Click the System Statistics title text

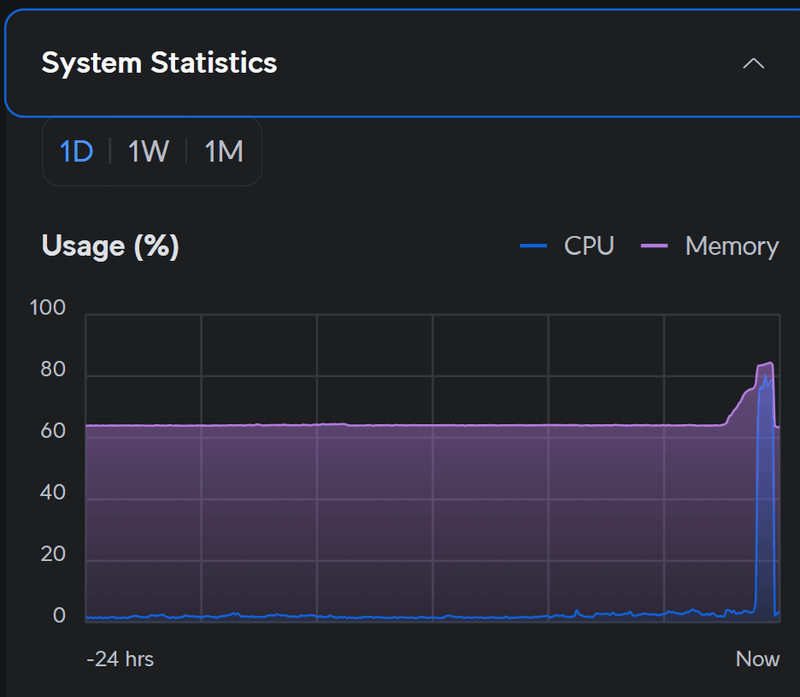[159, 63]
